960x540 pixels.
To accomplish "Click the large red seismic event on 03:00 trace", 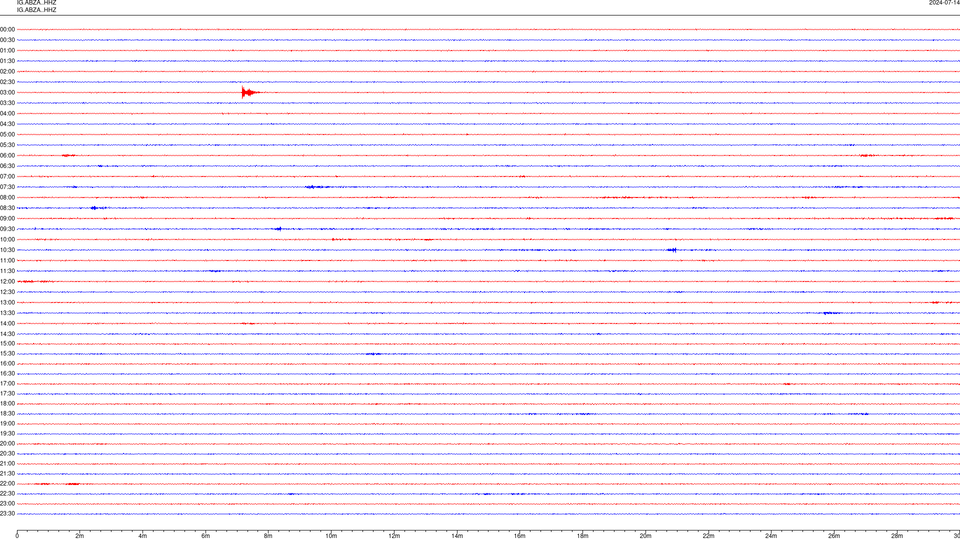I will (x=249, y=92).
